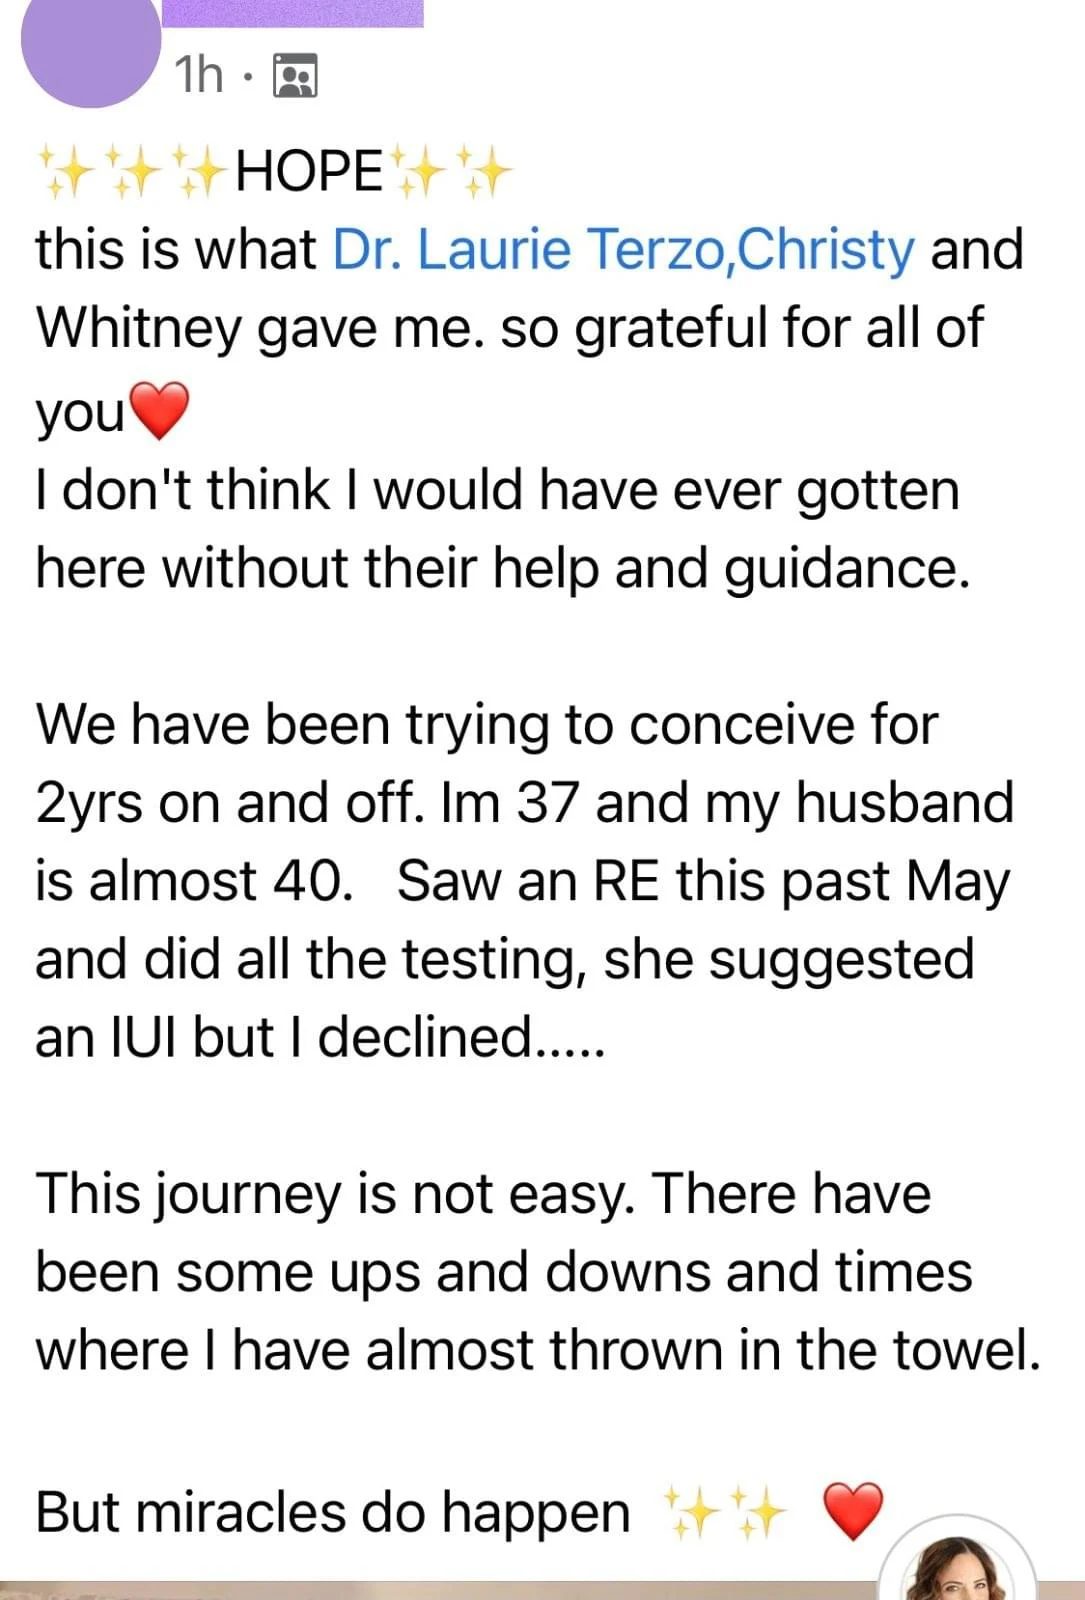Click the HOPE heading text
1085x1600 pixels.
[309, 170]
